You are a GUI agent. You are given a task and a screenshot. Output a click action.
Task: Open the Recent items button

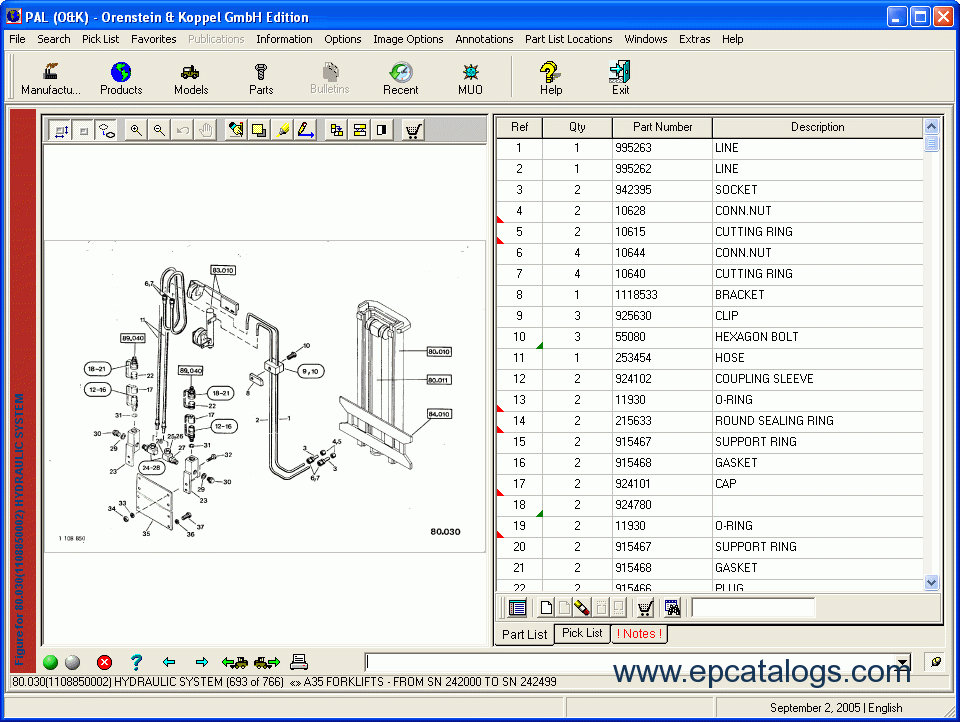(400, 78)
